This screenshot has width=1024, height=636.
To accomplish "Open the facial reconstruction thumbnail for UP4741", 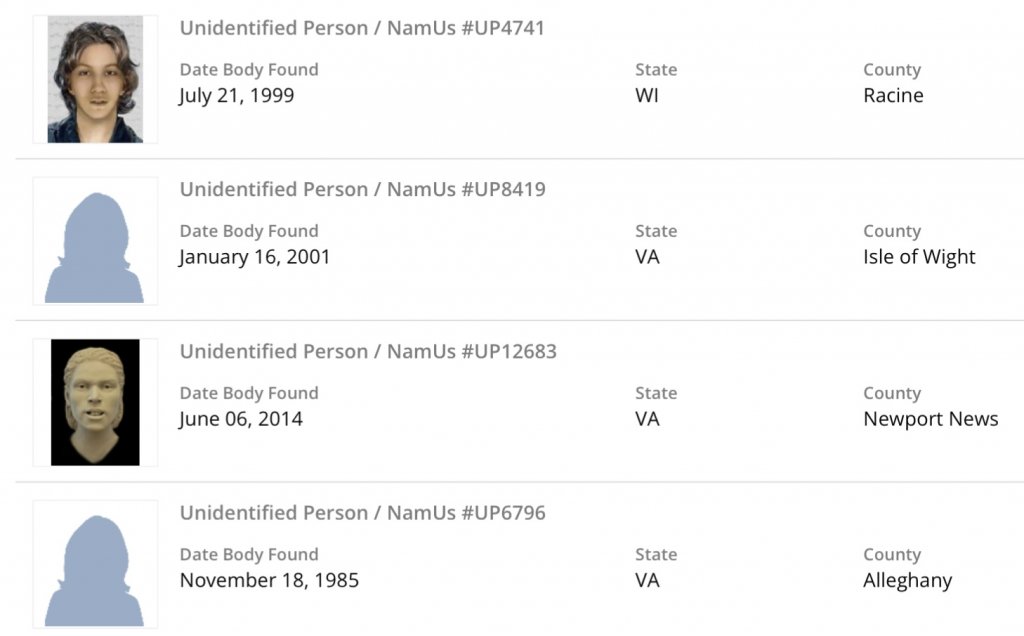I will coord(95,80).
